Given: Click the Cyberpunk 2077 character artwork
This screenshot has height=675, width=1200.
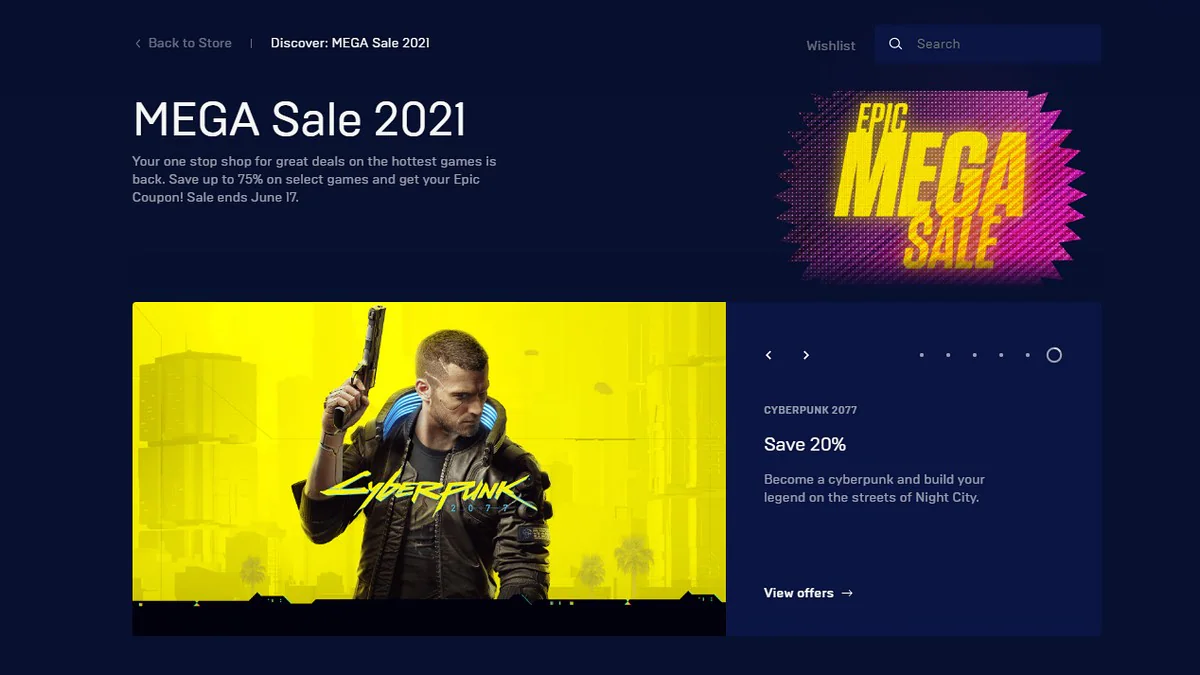Looking at the screenshot, I should [x=429, y=468].
